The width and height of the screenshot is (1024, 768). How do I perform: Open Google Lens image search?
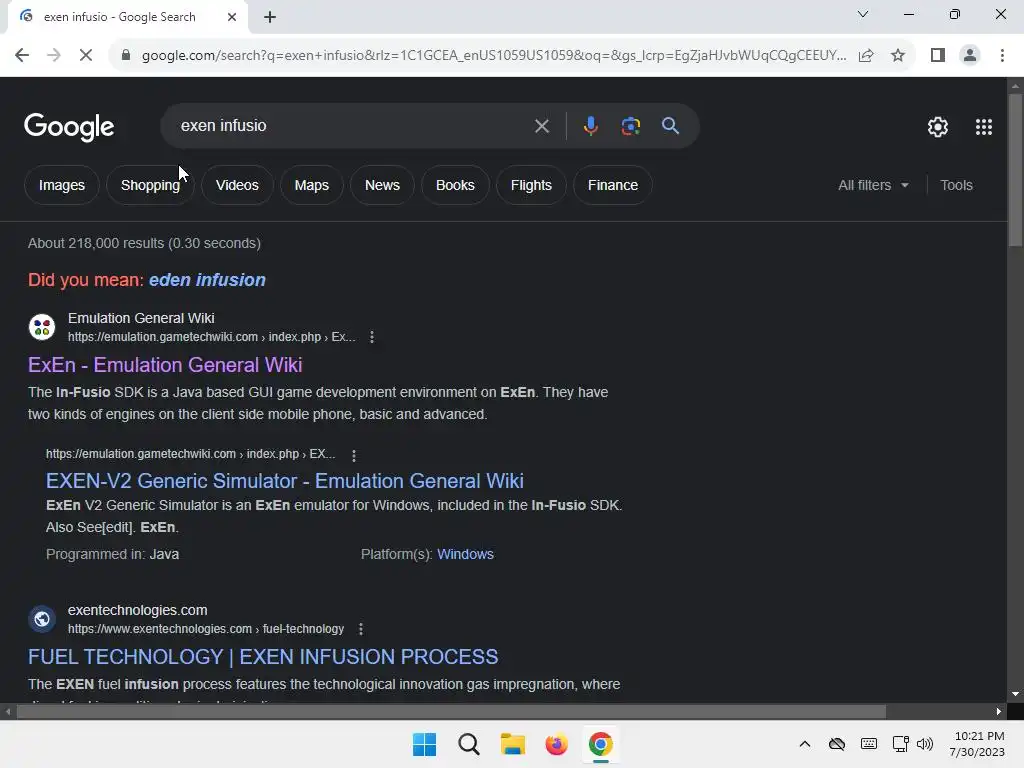(x=630, y=126)
